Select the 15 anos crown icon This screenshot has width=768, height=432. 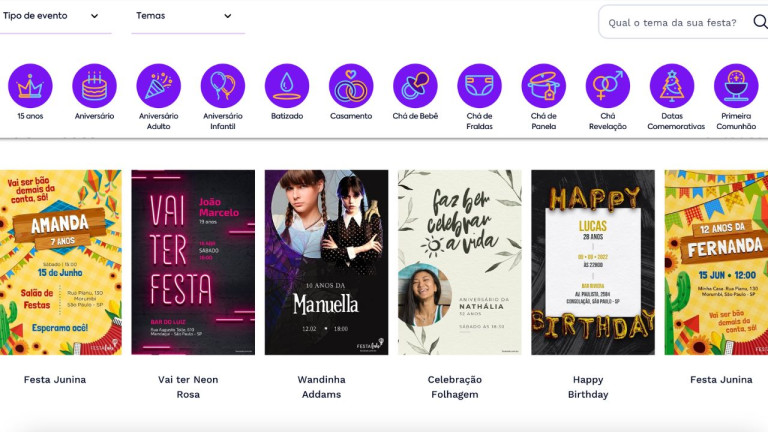pyautogui.click(x=30, y=86)
